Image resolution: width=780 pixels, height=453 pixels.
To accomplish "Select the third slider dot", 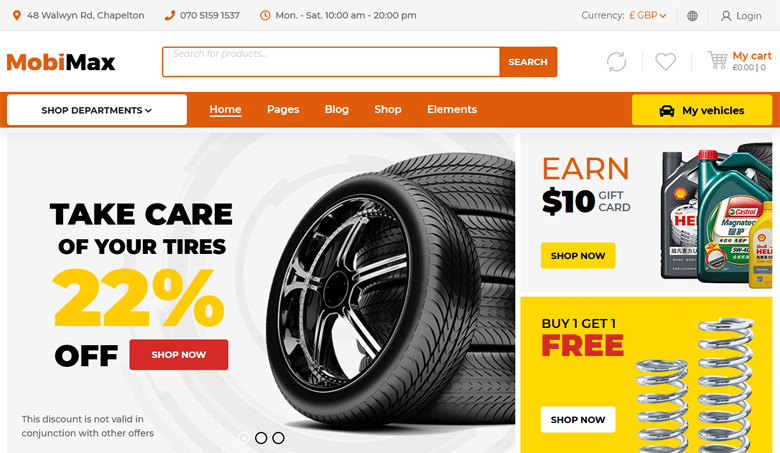I will 278,438.
